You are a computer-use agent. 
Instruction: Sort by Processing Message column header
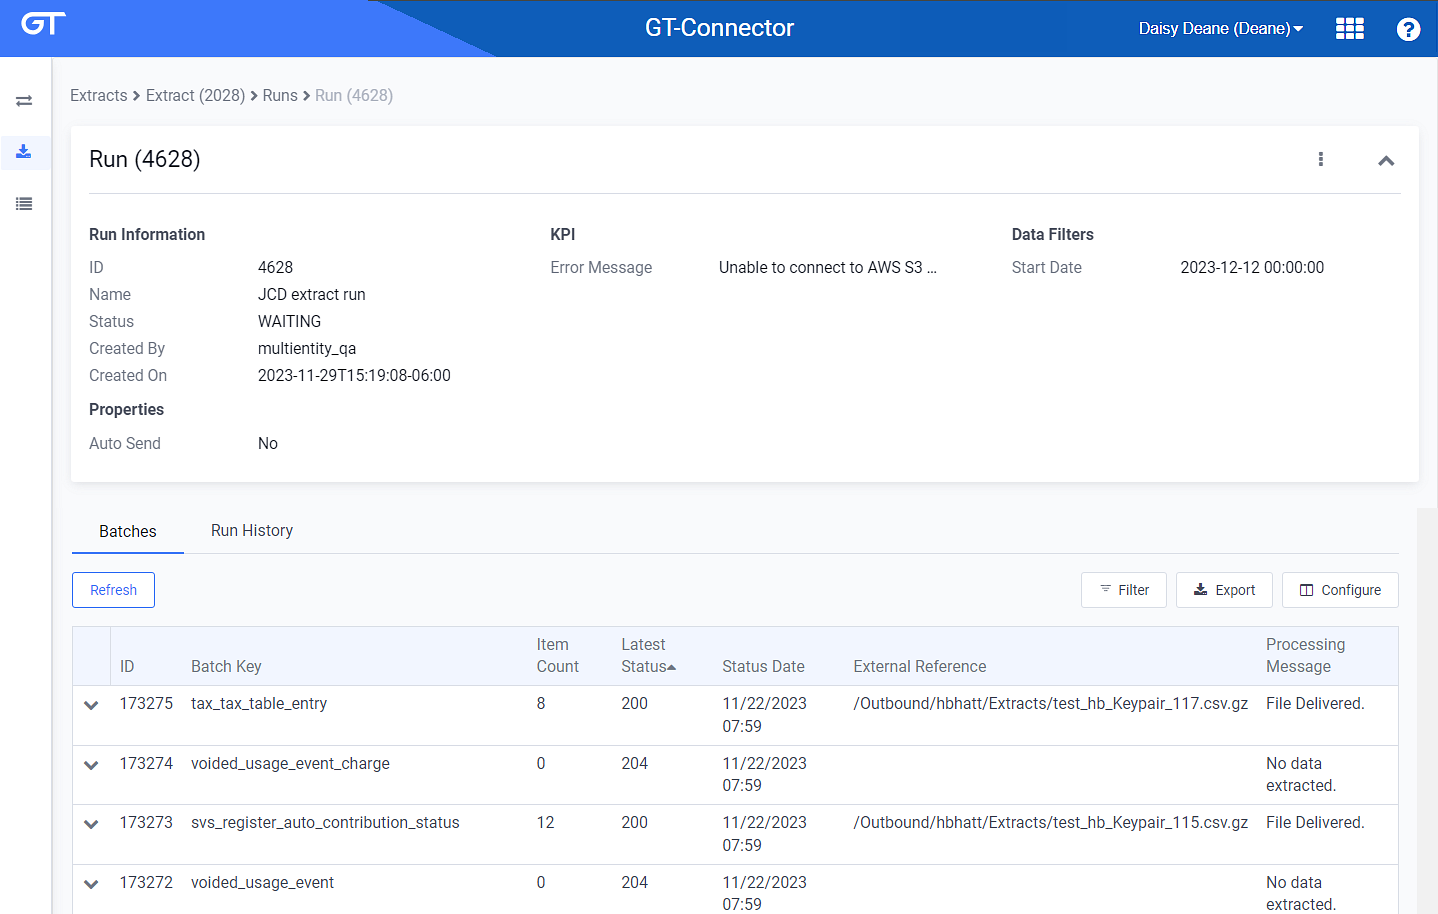(x=1305, y=655)
